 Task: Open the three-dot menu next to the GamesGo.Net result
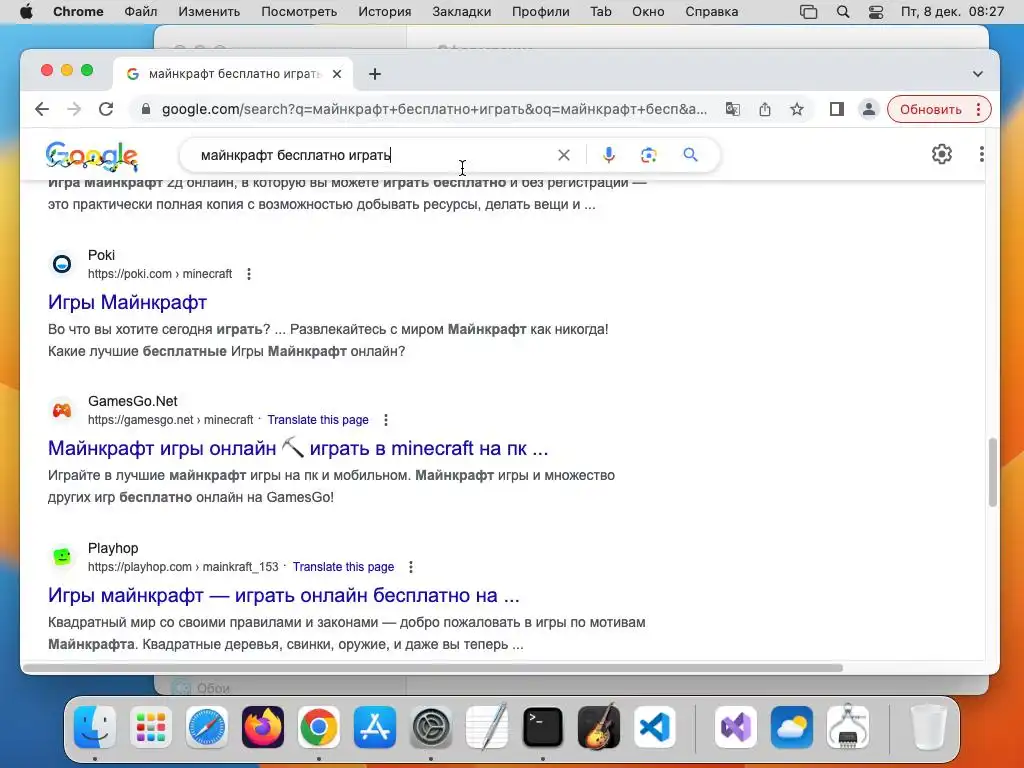click(386, 420)
